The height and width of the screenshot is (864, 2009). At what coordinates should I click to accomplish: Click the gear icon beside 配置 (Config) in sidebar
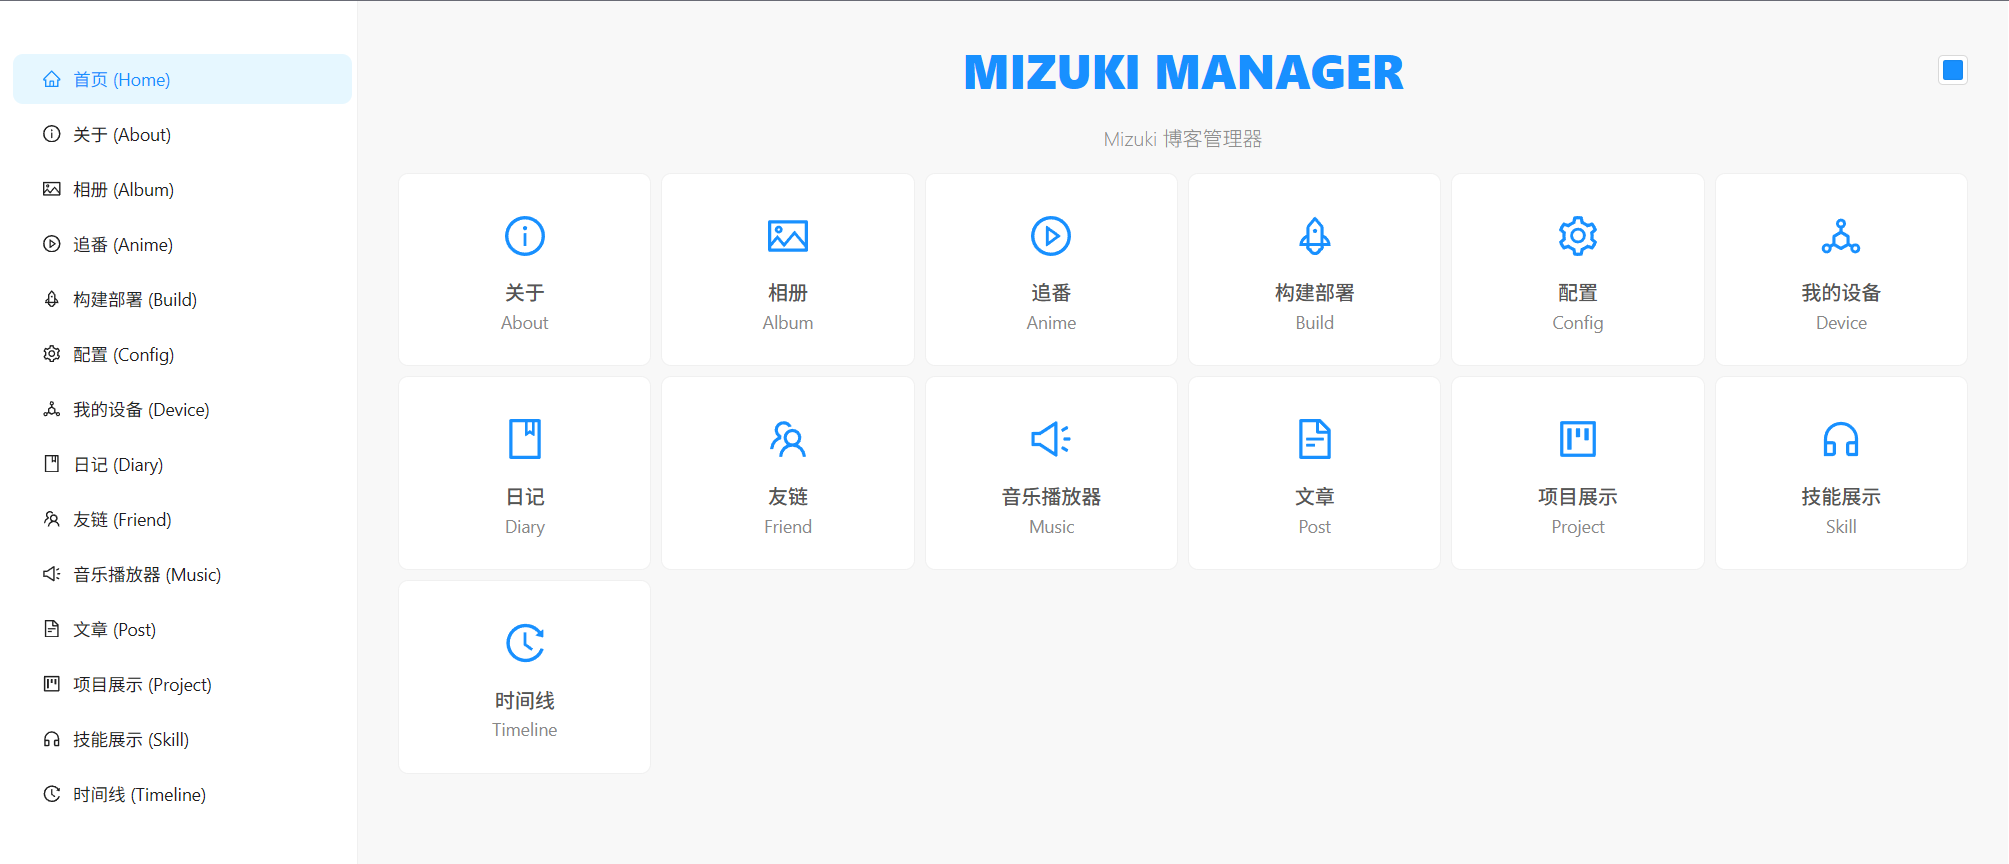point(52,354)
